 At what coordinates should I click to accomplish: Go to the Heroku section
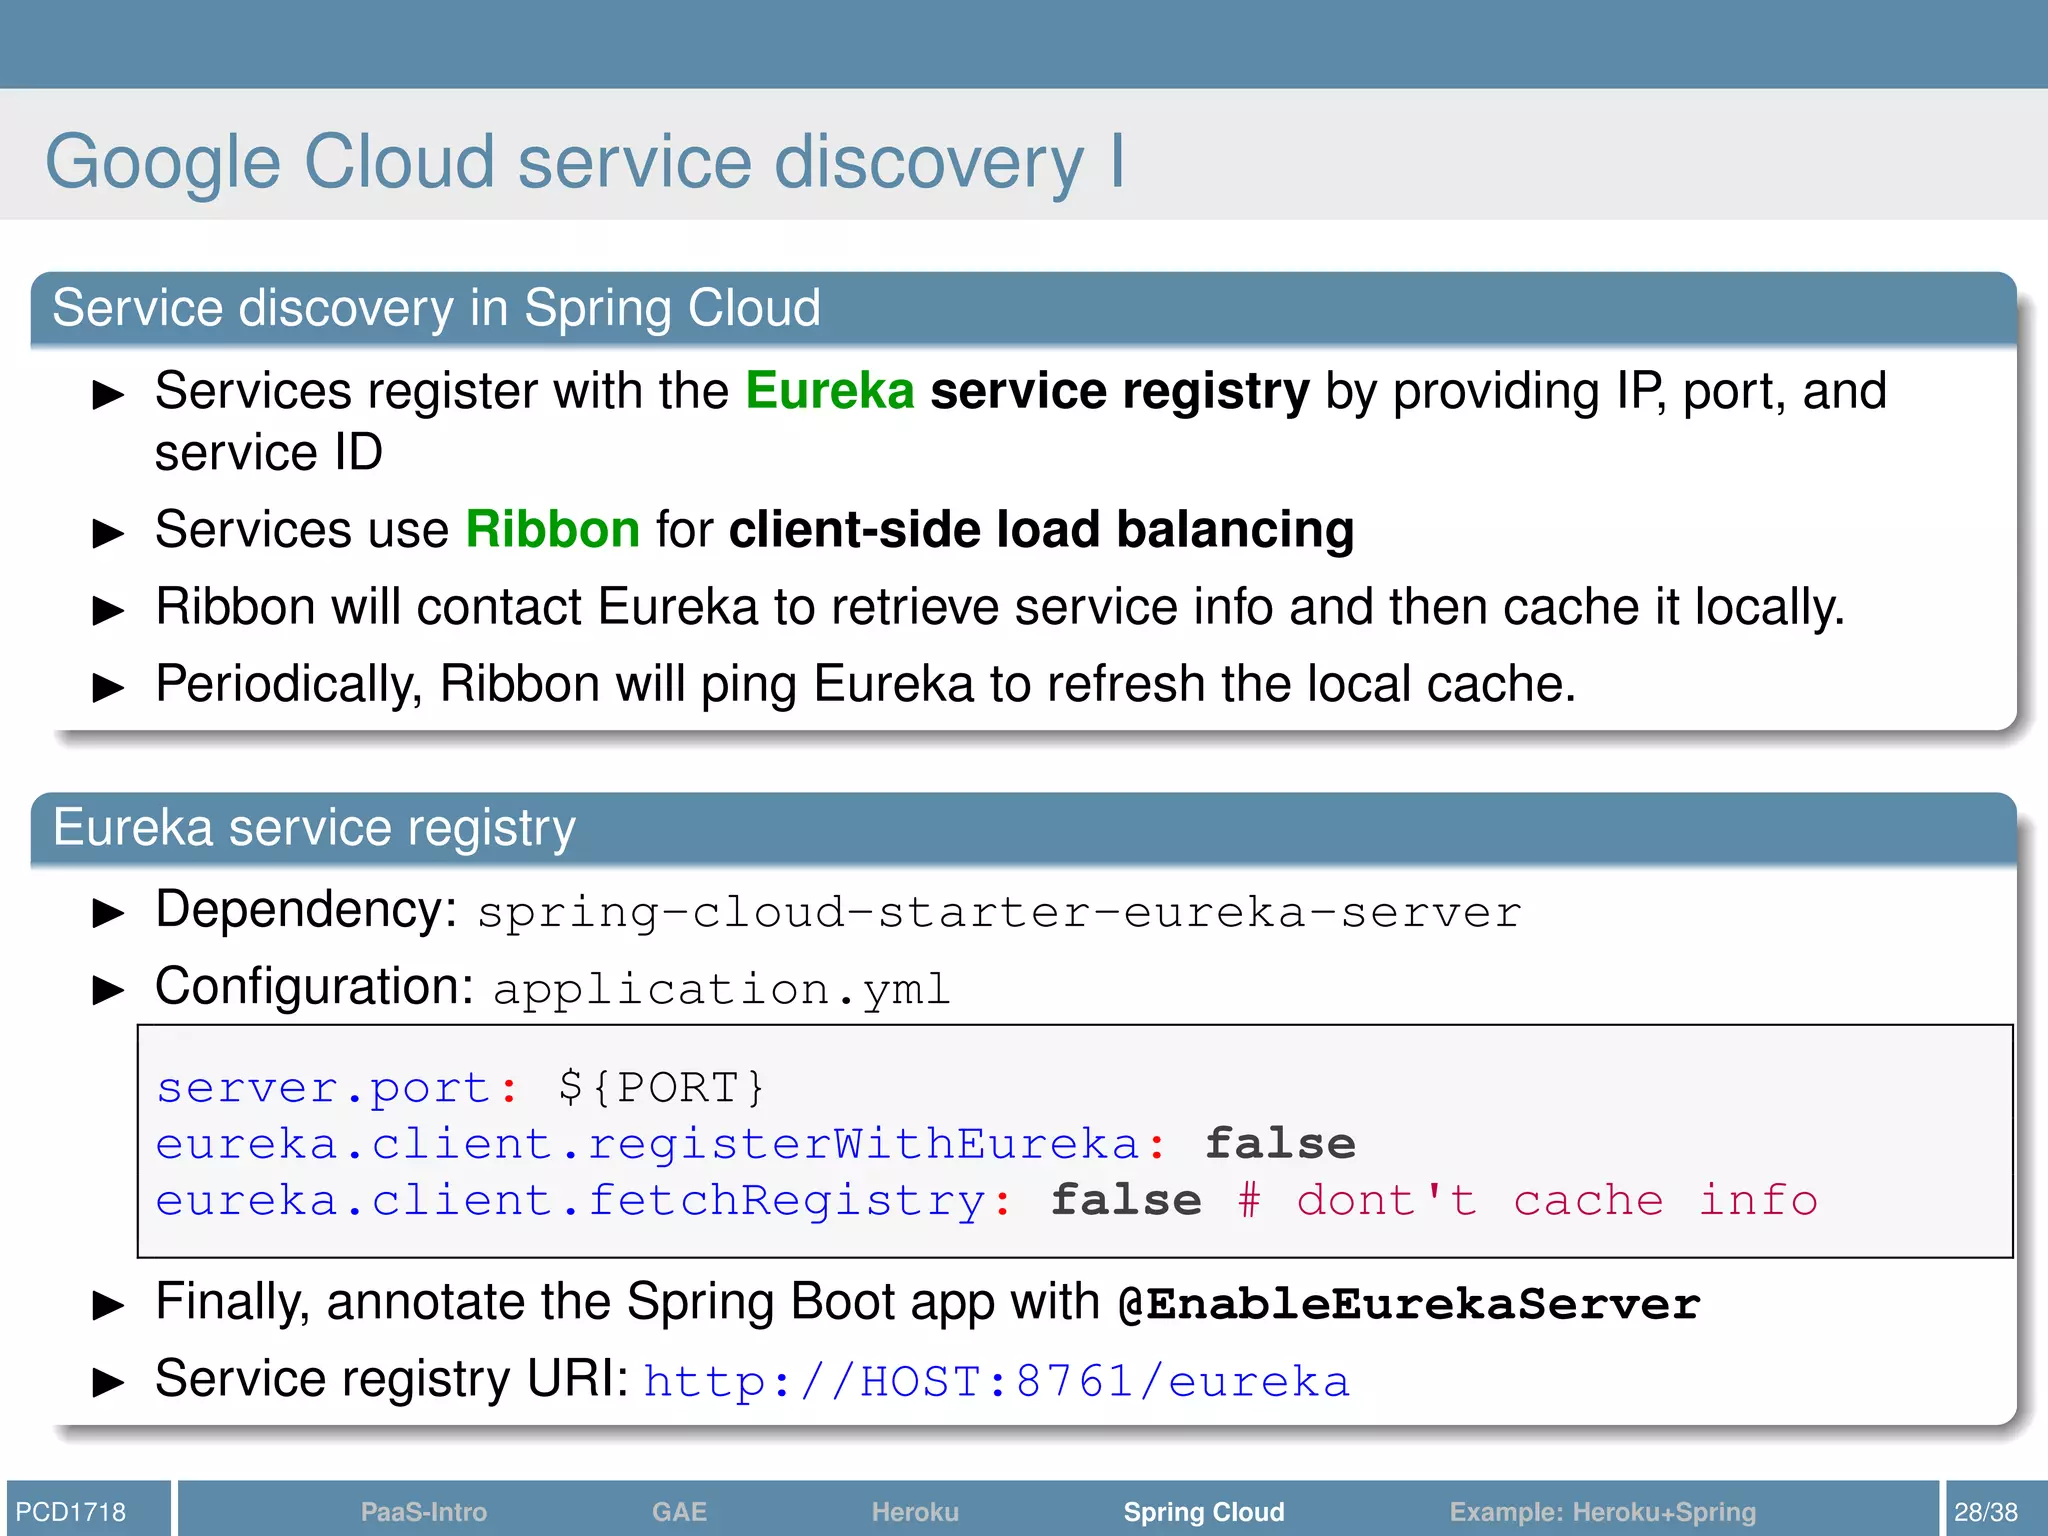[x=915, y=1511]
